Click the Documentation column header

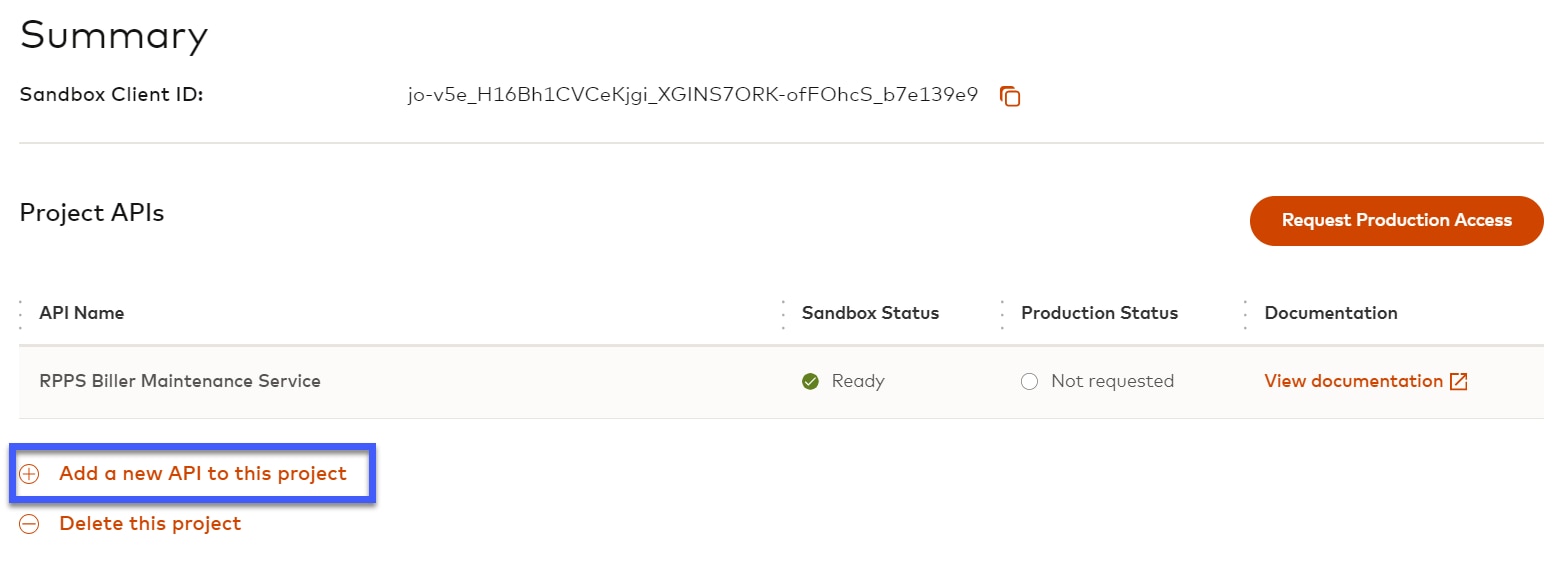[x=1330, y=313]
